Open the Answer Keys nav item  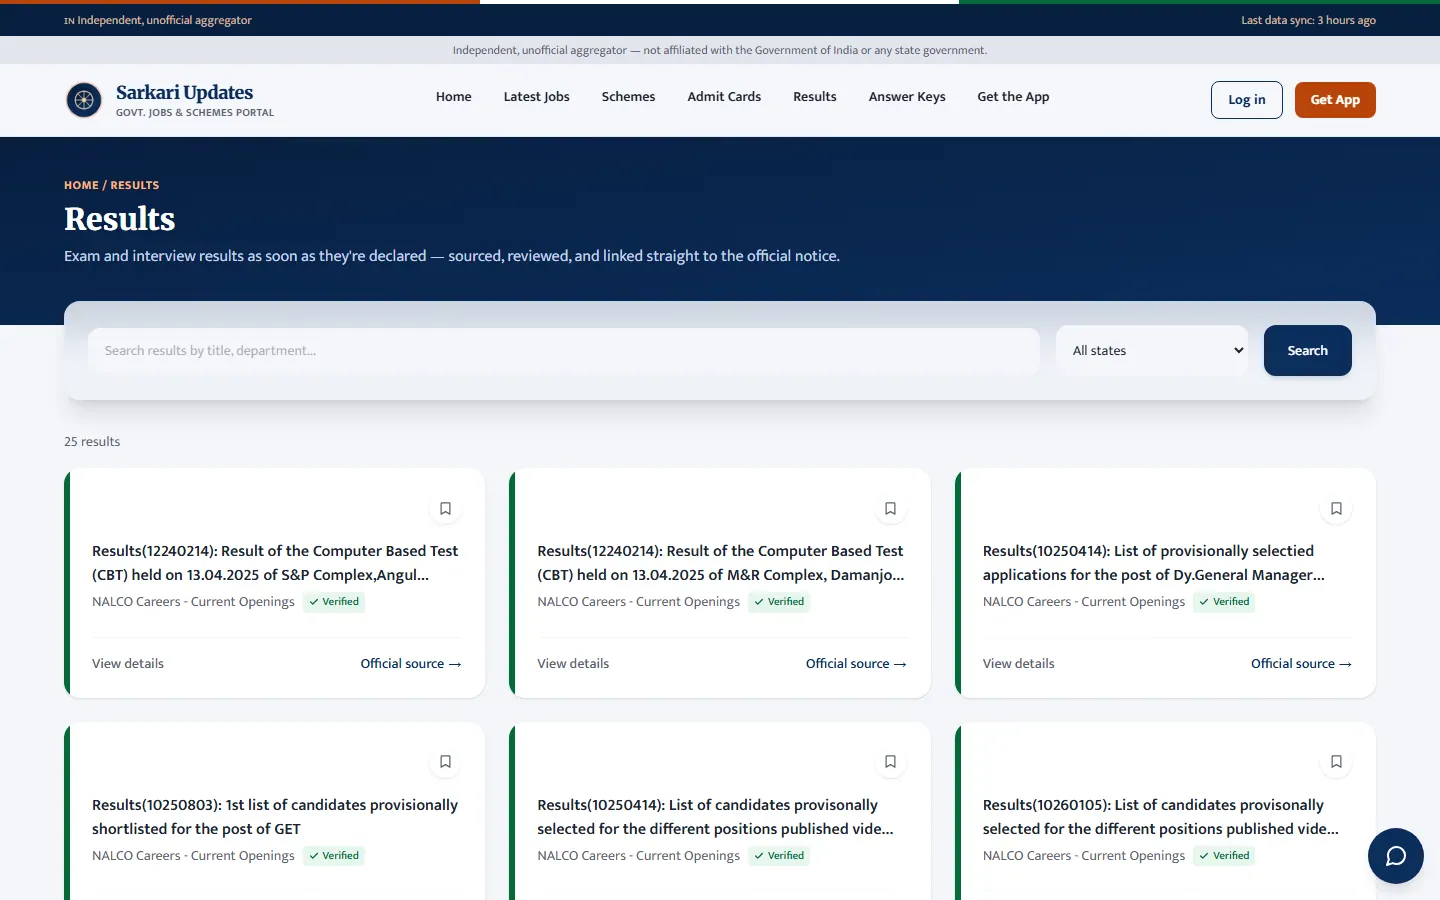(x=907, y=97)
